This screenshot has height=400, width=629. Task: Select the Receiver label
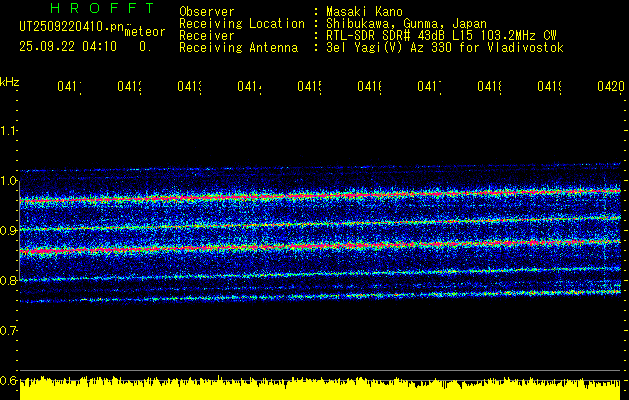point(207,36)
